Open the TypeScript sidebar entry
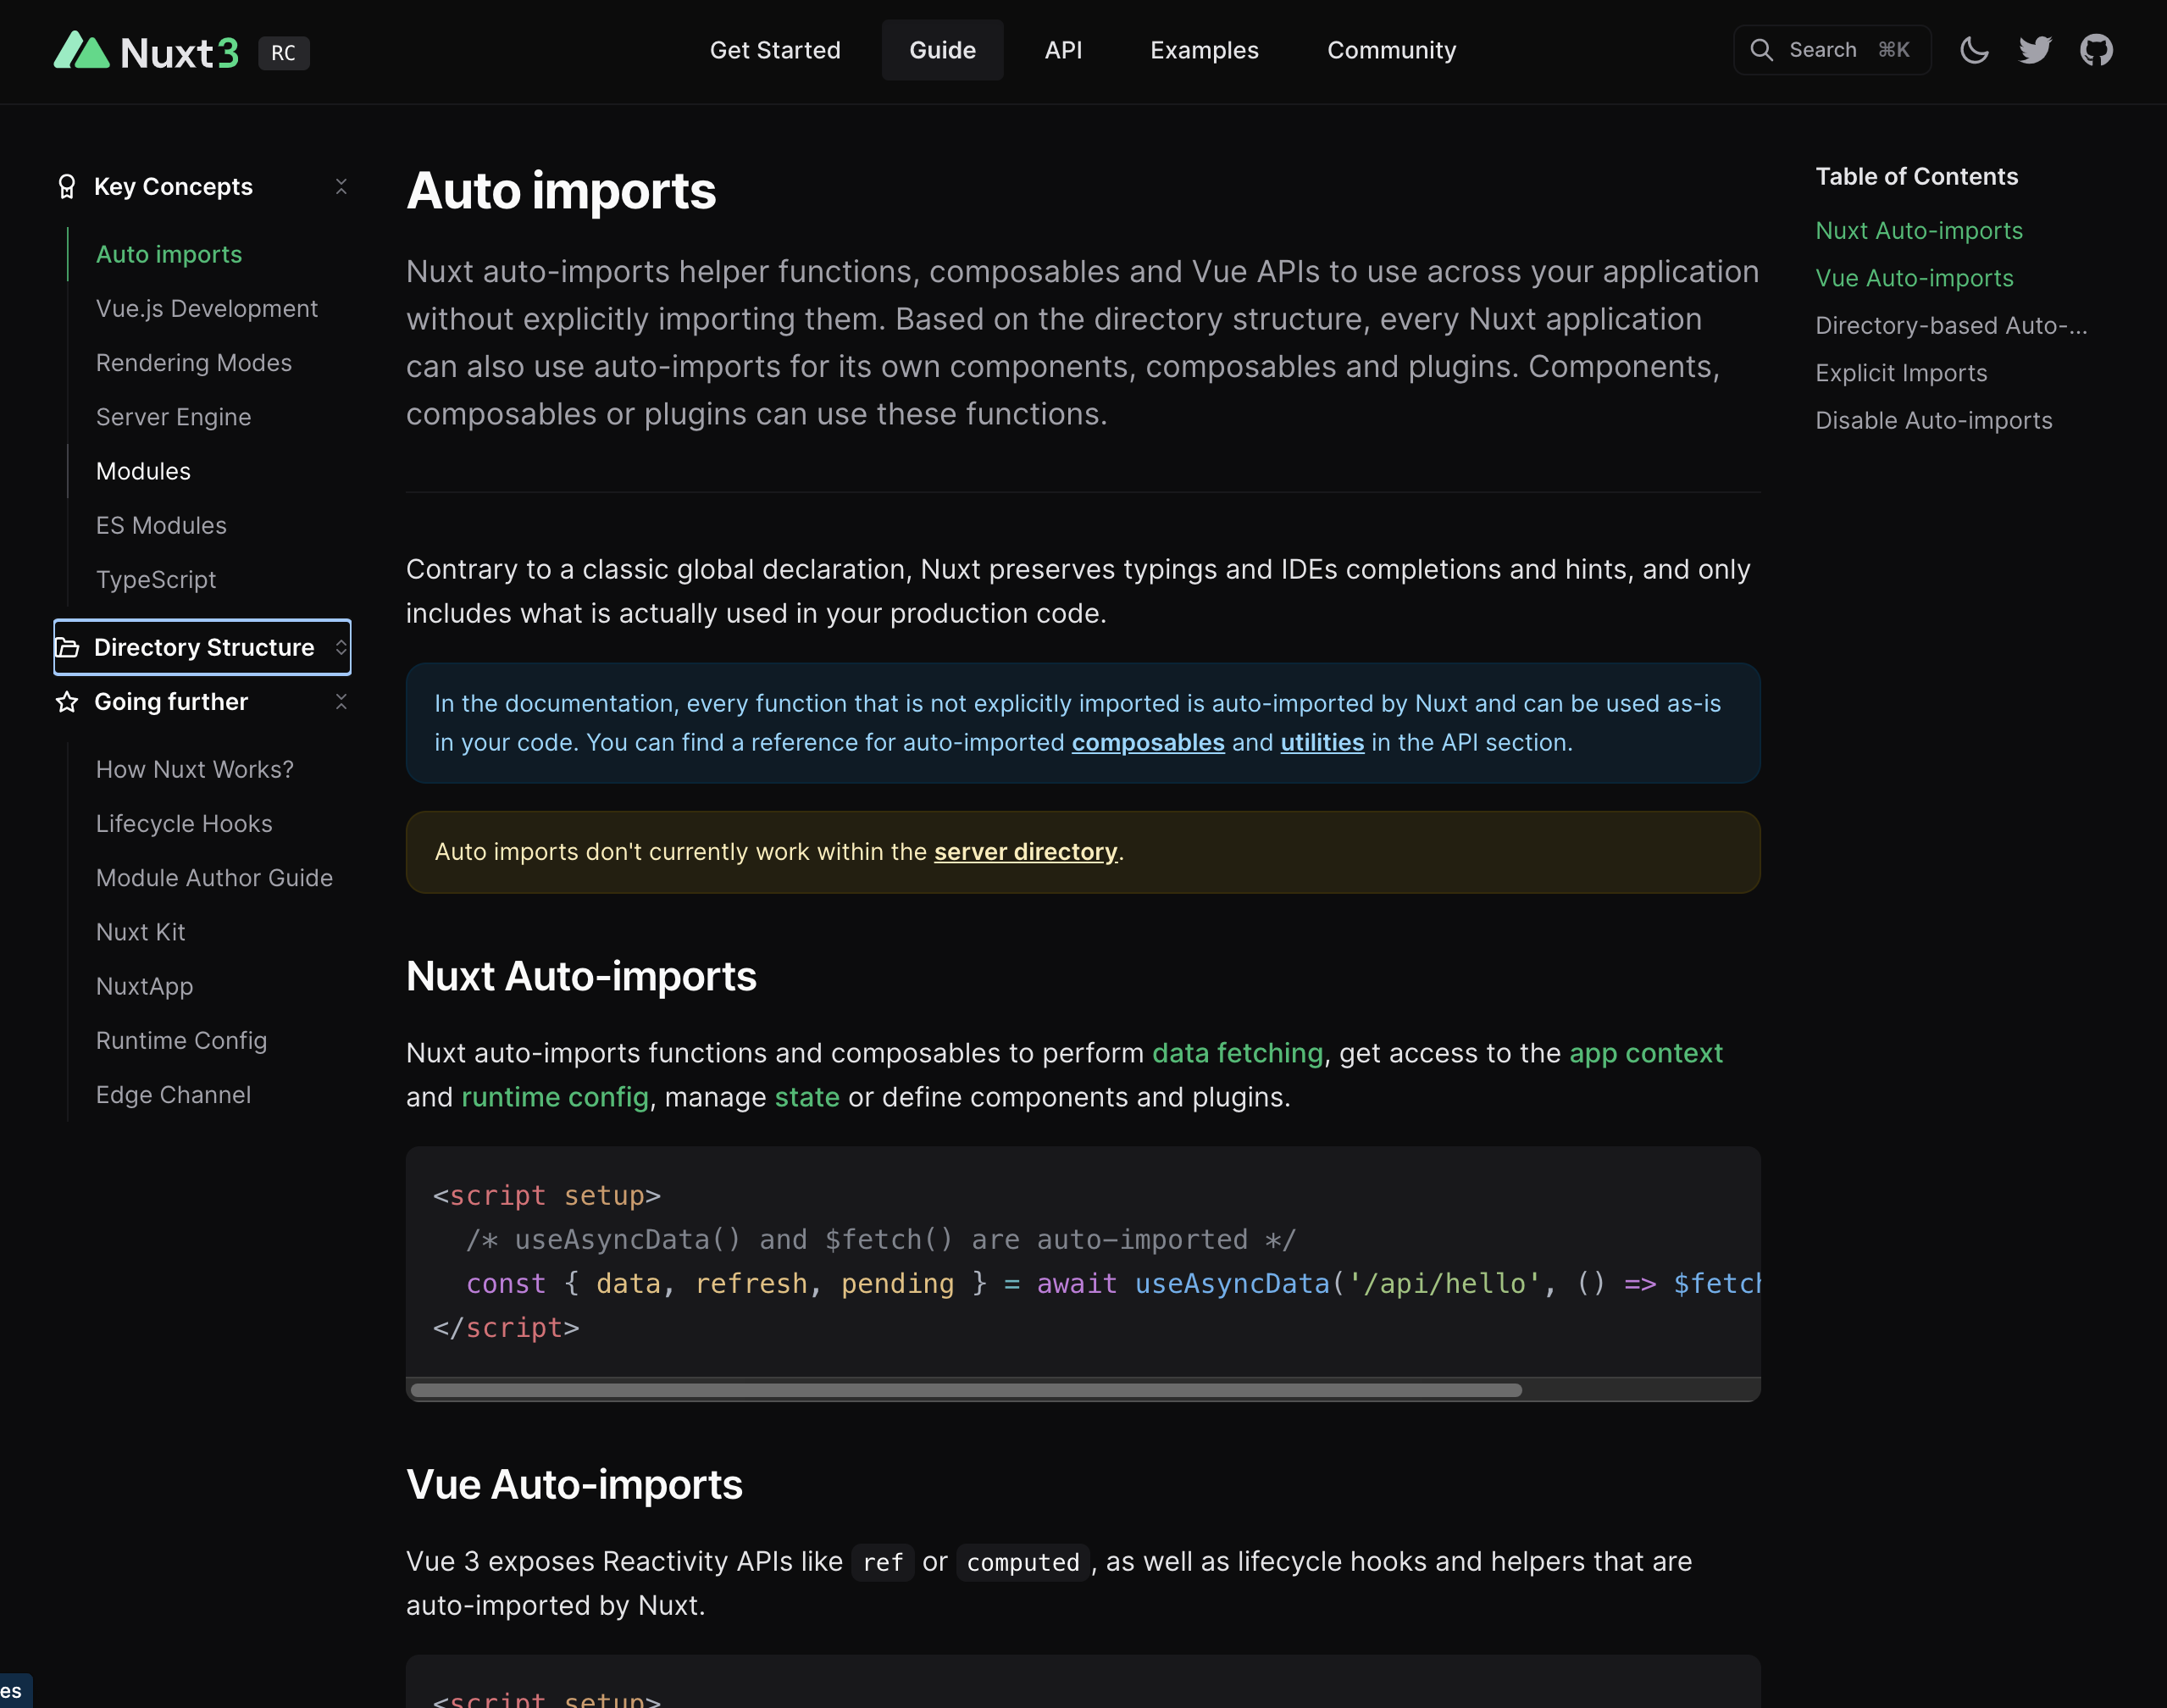The width and height of the screenshot is (2167, 1708). click(156, 579)
